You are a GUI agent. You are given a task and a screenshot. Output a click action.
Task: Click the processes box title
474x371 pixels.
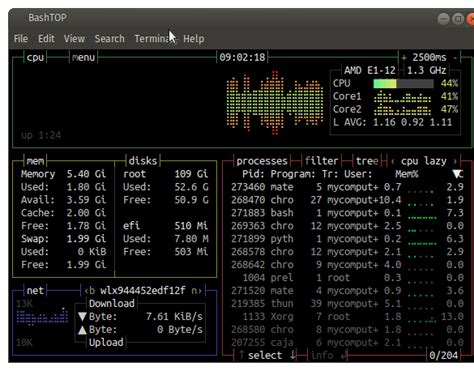click(x=262, y=161)
